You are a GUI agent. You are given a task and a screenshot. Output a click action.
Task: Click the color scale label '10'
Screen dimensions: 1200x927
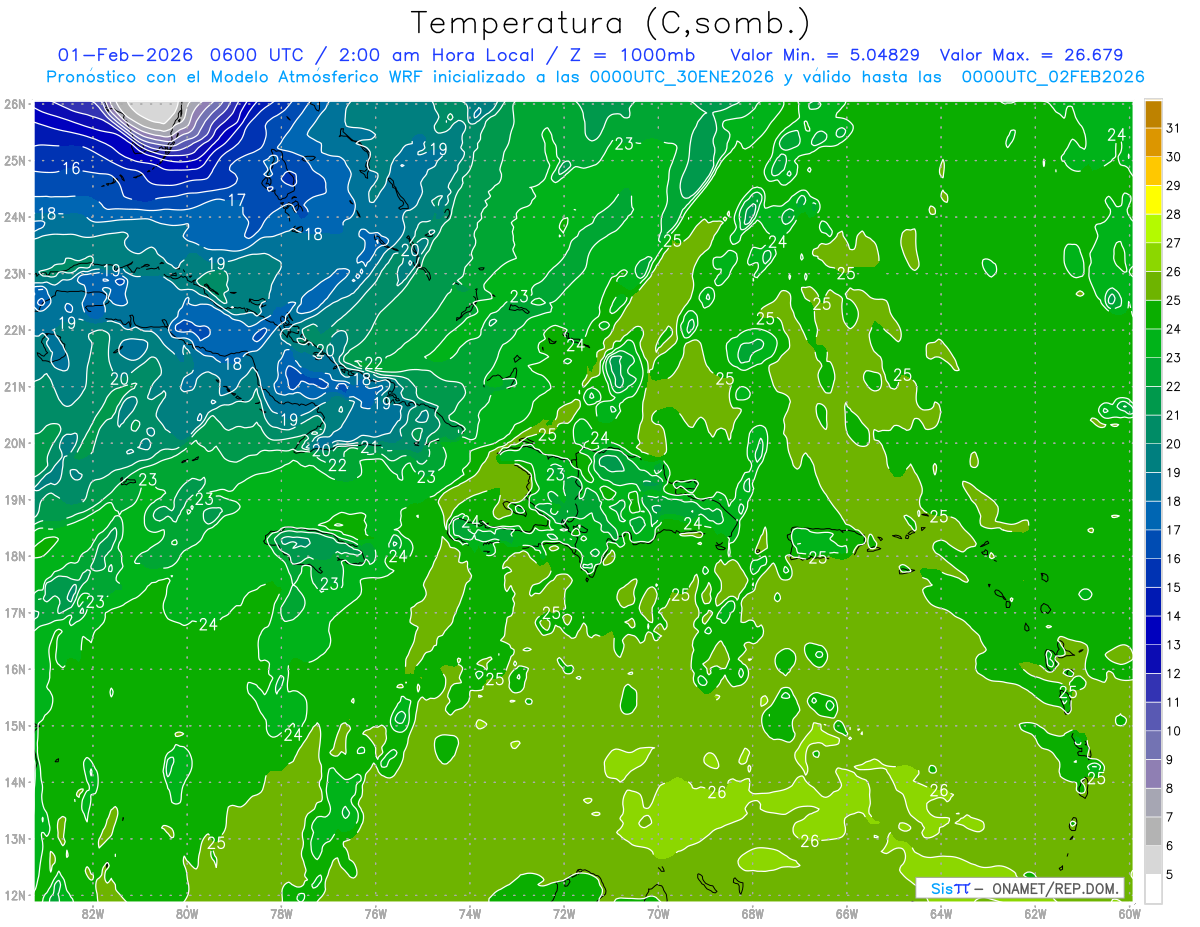1173,731
